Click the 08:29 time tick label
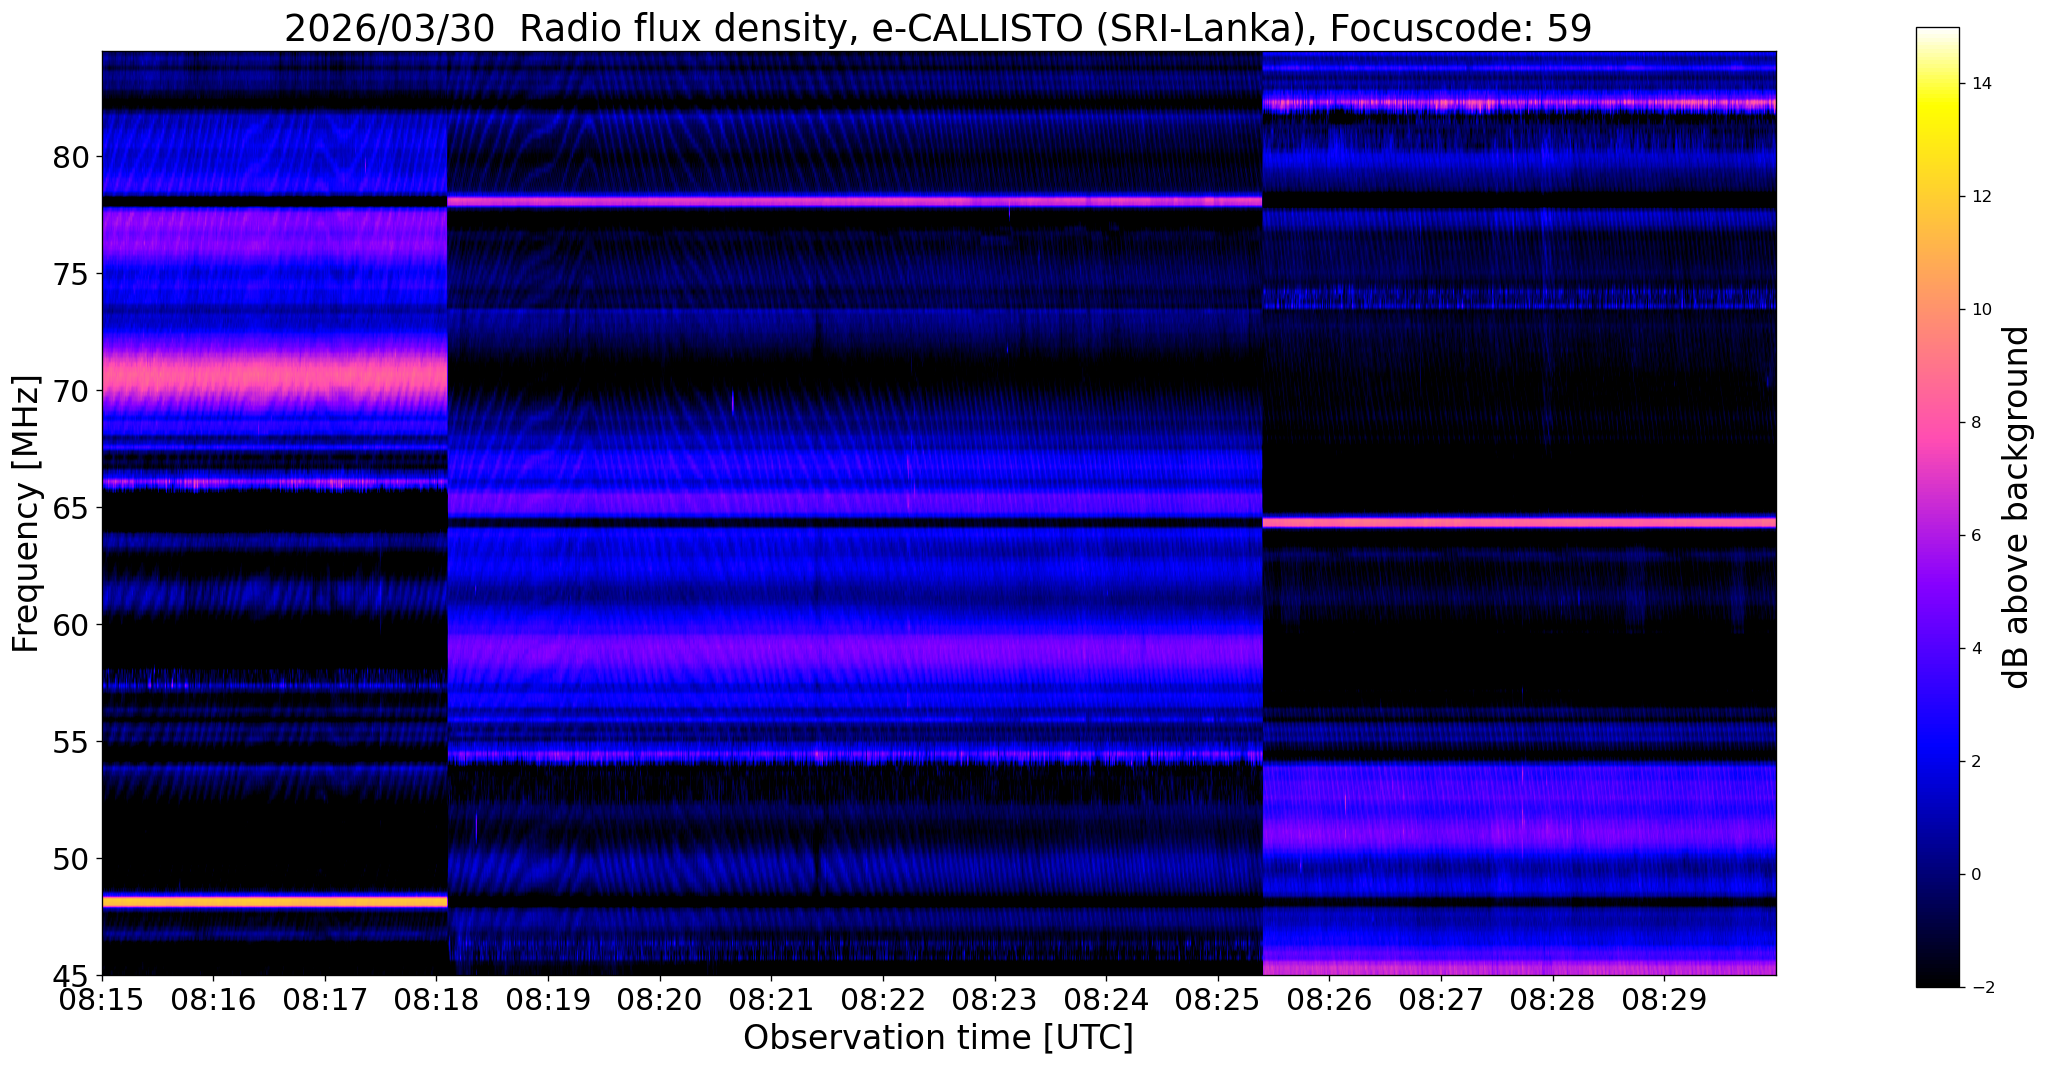2047x1067 pixels. [1664, 998]
